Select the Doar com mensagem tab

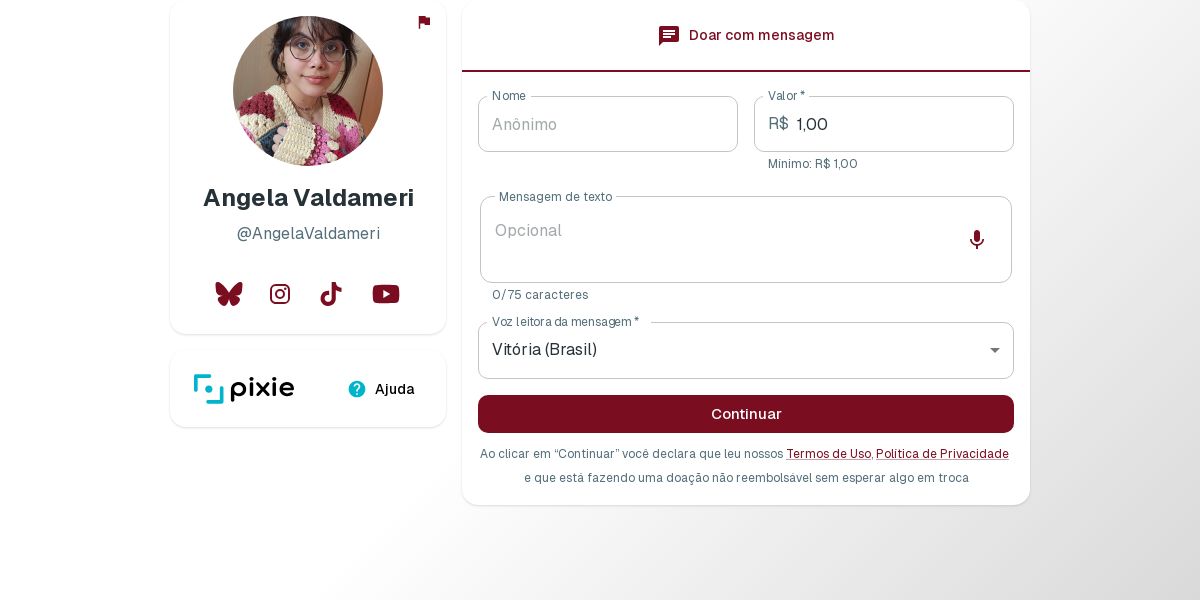click(746, 36)
